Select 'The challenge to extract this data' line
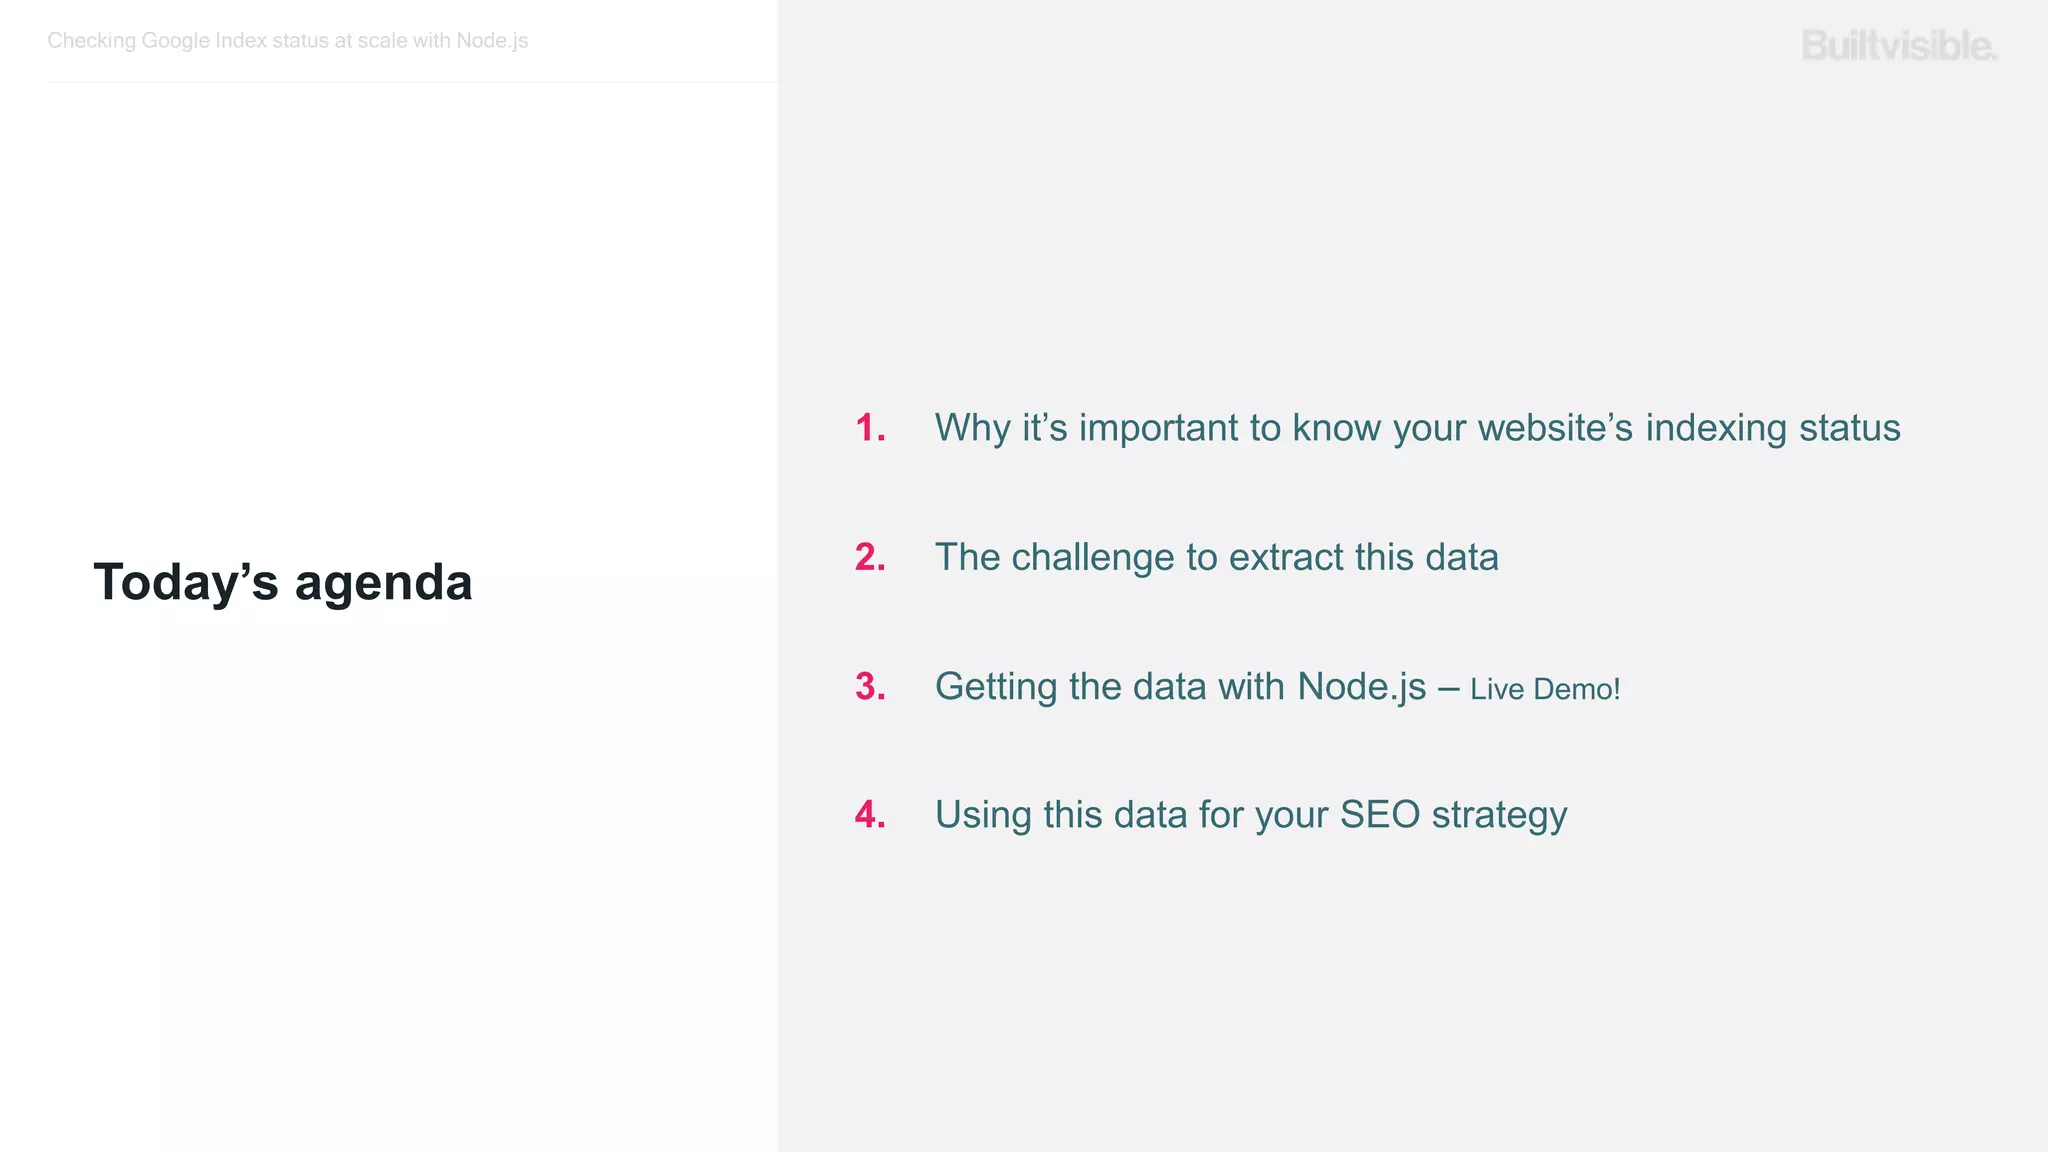This screenshot has width=2048, height=1152. pos(1217,557)
